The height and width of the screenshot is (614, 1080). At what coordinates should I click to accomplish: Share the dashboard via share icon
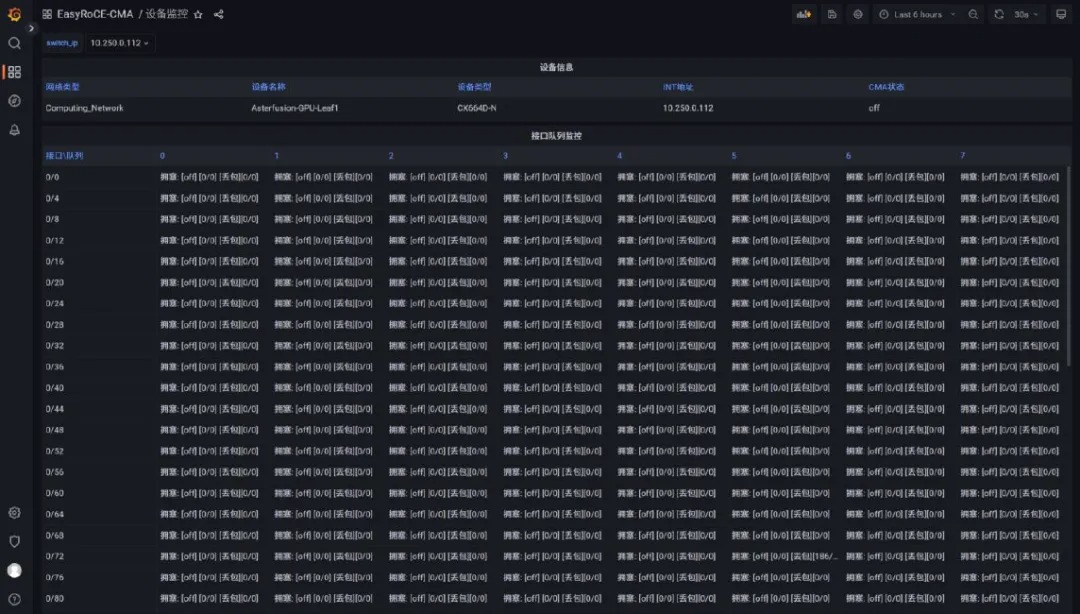tap(219, 15)
